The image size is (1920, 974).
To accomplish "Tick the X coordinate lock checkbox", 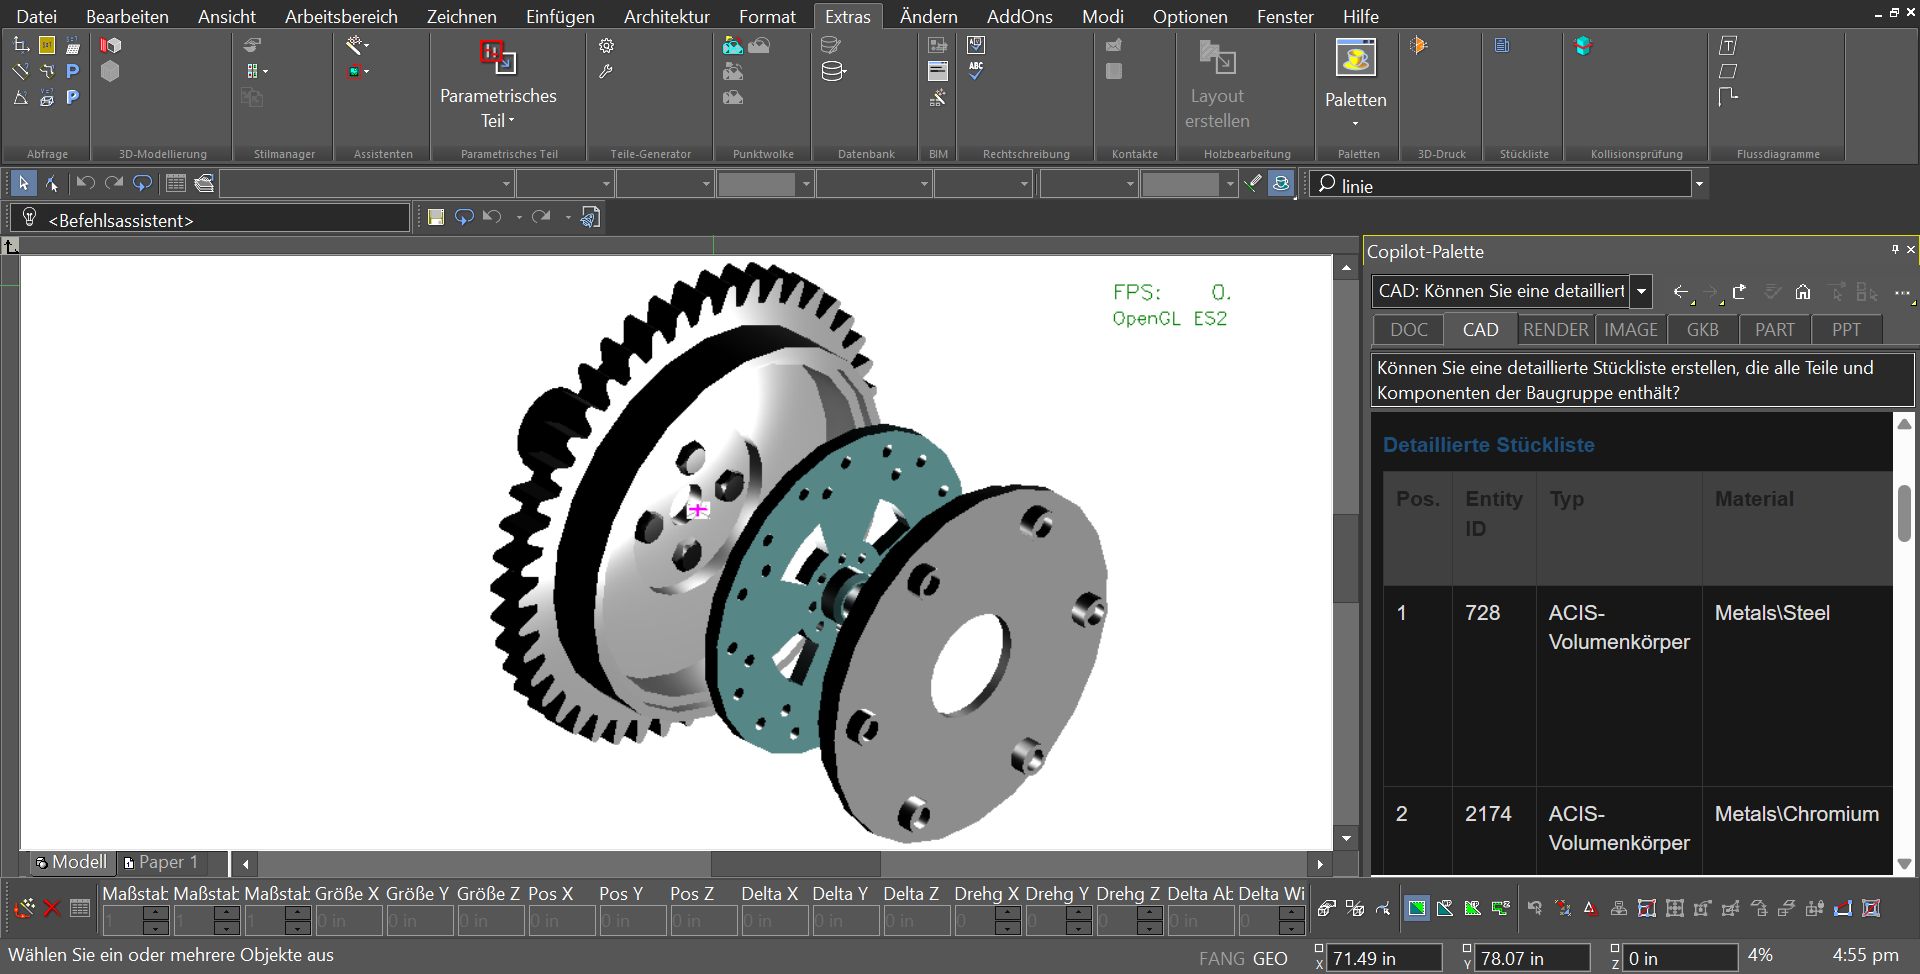I will [1319, 950].
